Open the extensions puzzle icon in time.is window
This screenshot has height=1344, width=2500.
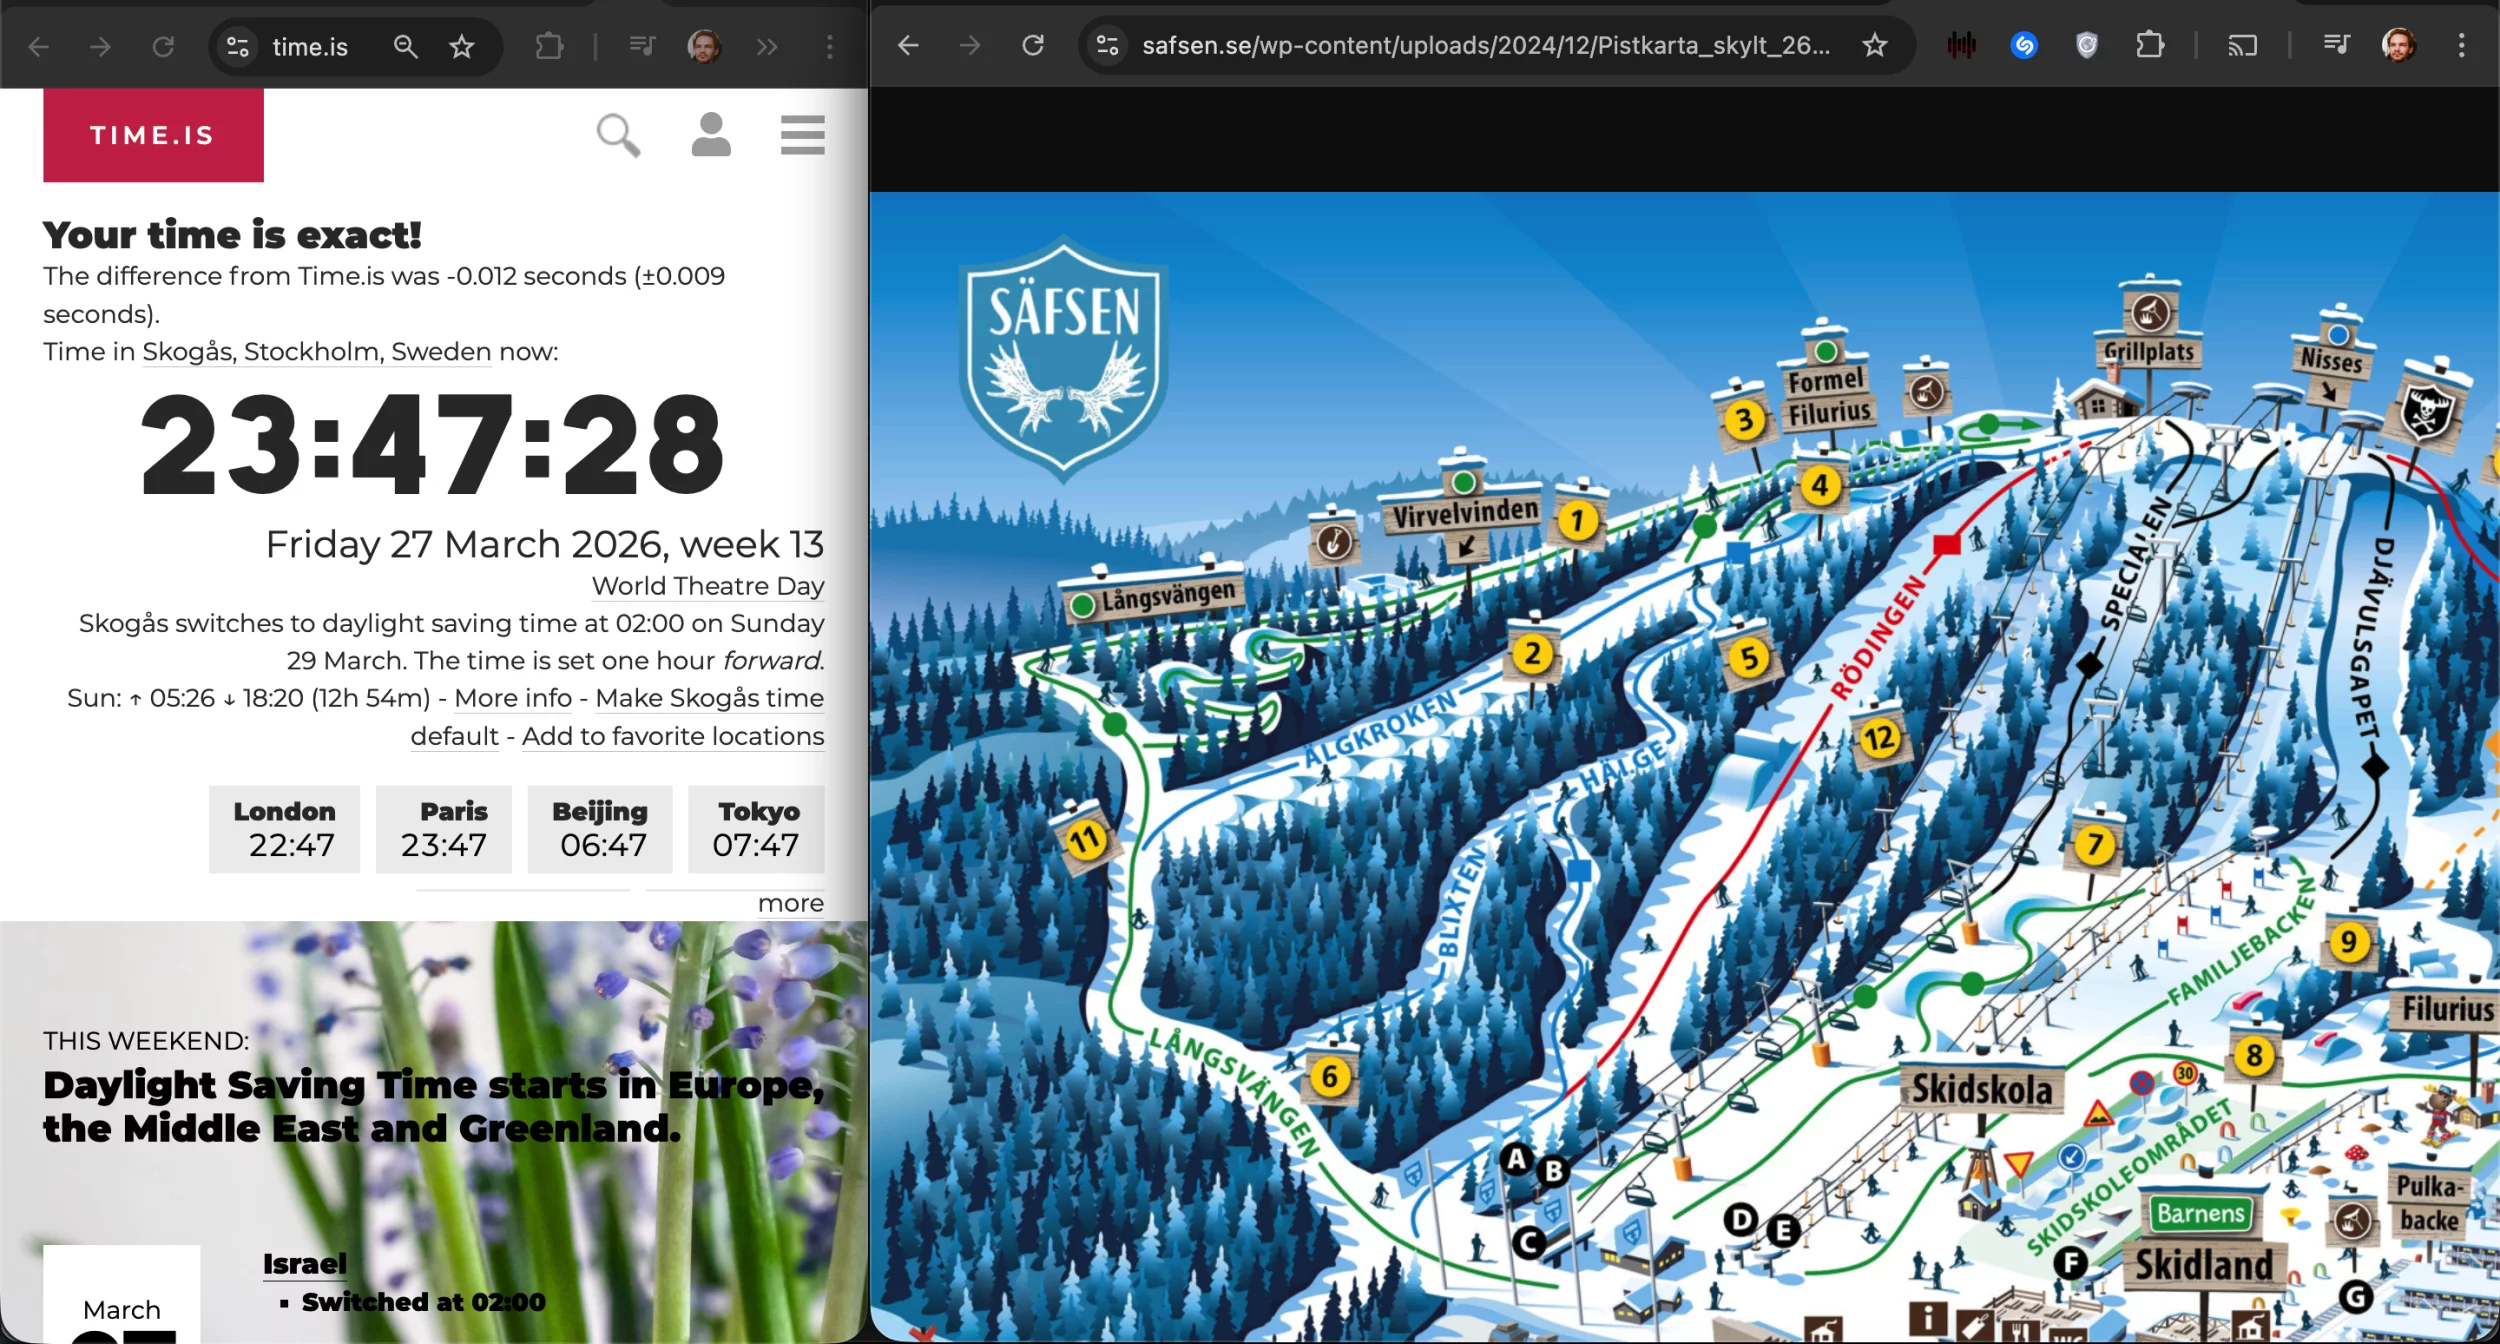[x=549, y=46]
